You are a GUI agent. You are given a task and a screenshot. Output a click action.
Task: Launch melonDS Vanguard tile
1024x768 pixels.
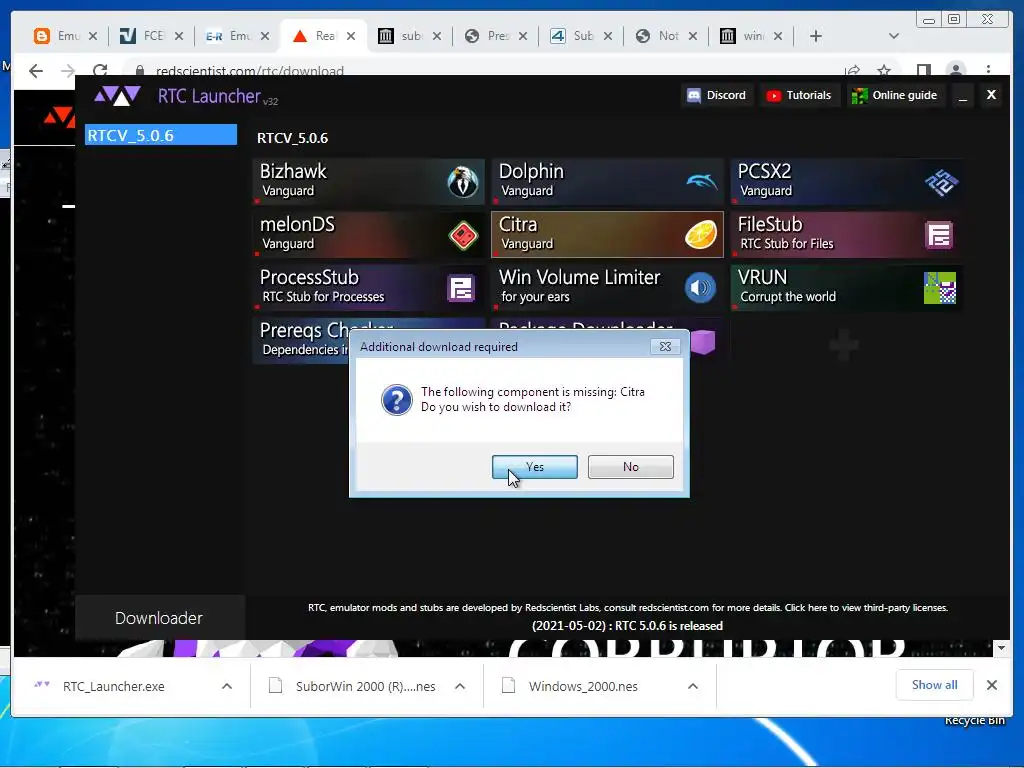[368, 234]
